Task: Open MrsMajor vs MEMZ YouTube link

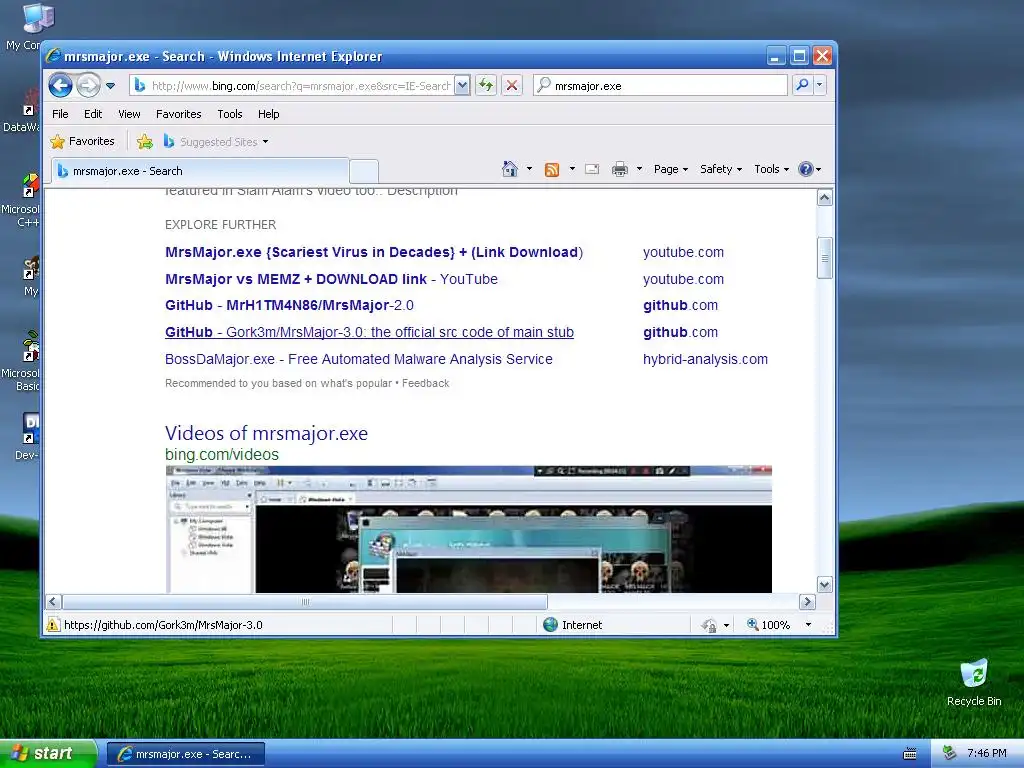Action: pyautogui.click(x=331, y=279)
